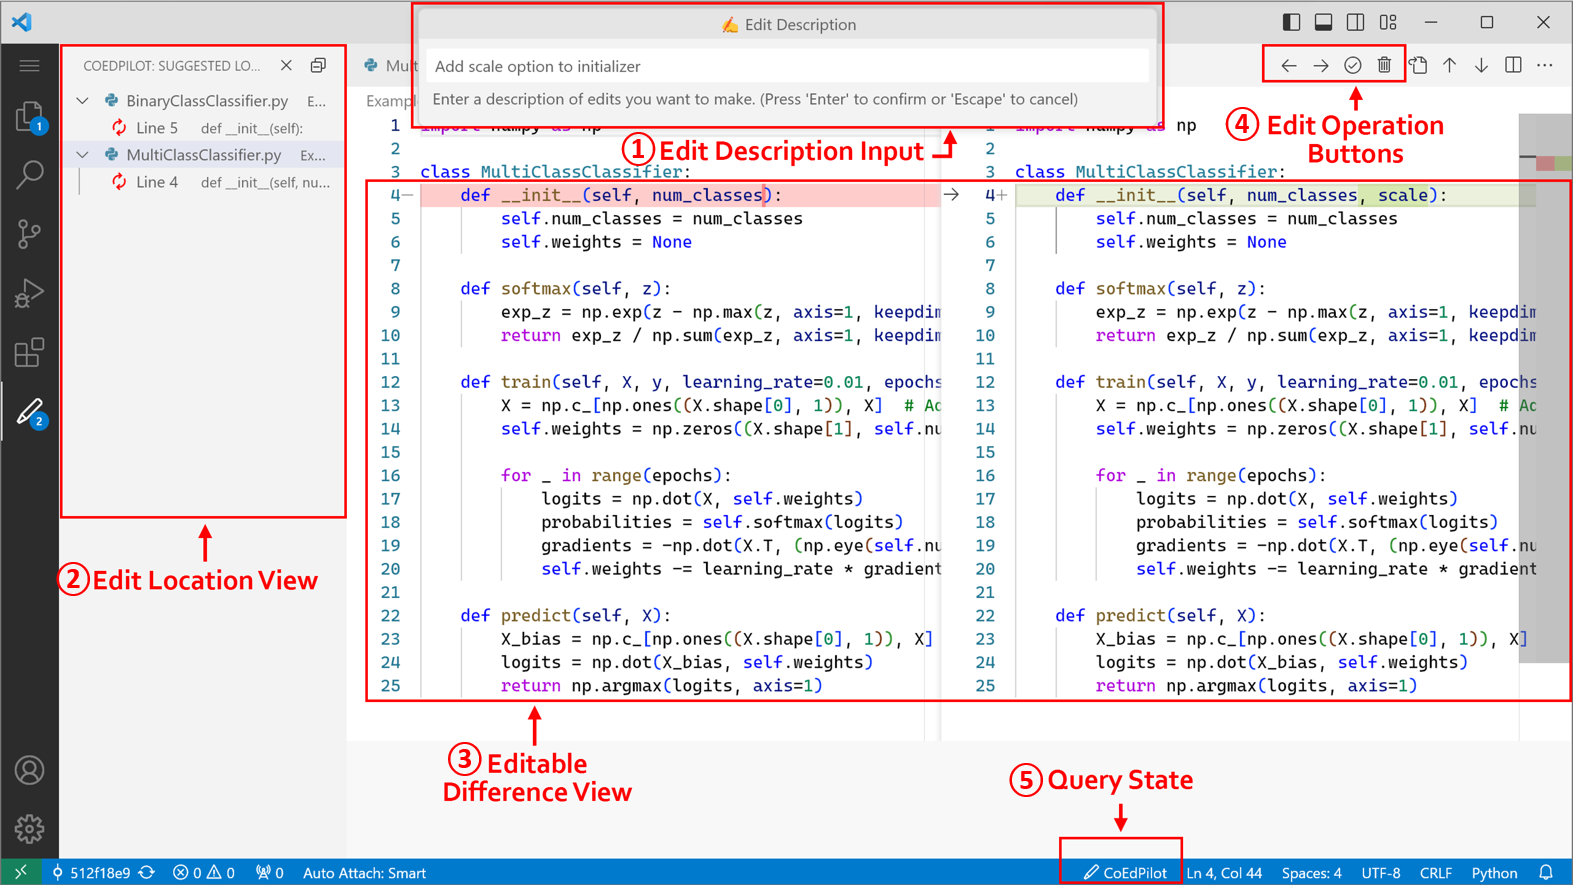Open the CoEdPilot pencil view in activity bar
This screenshot has height=885, width=1573.
tap(30, 412)
